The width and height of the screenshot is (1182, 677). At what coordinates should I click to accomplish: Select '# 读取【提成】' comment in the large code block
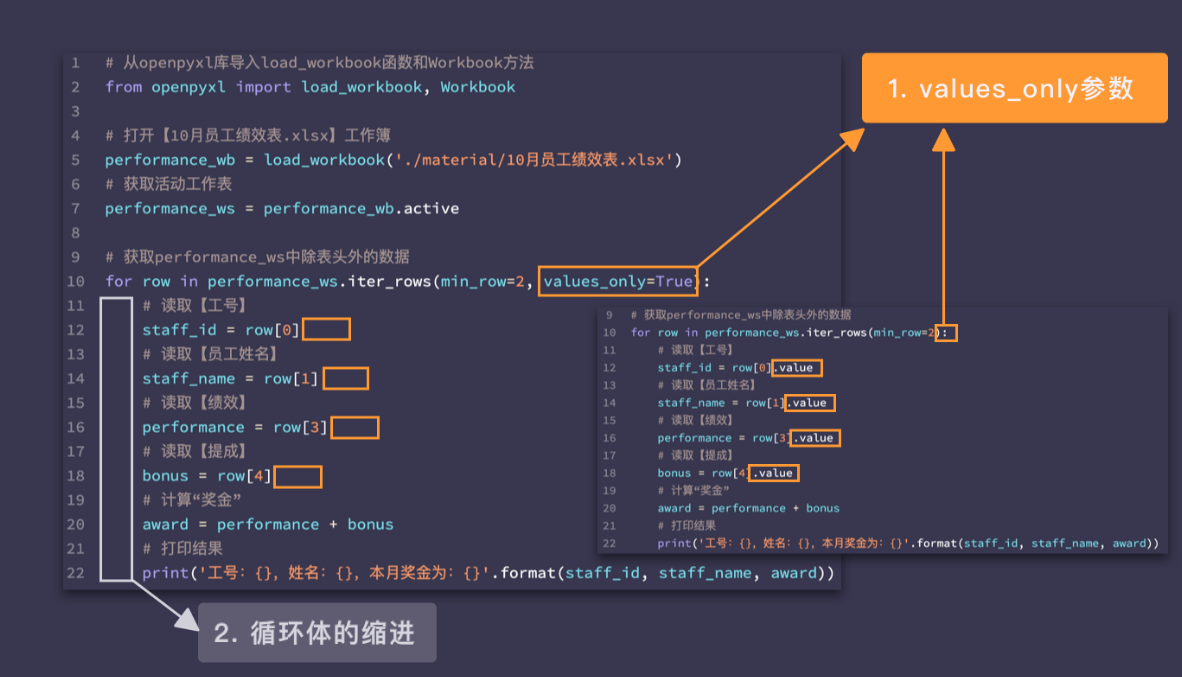pyautogui.click(x=194, y=452)
